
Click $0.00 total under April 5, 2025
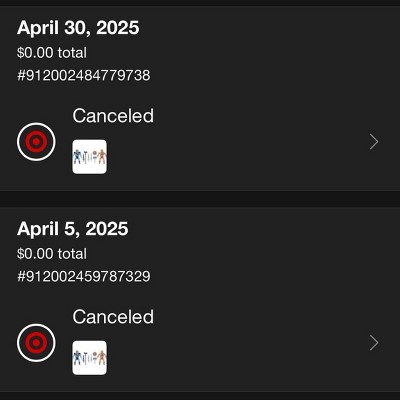52,254
